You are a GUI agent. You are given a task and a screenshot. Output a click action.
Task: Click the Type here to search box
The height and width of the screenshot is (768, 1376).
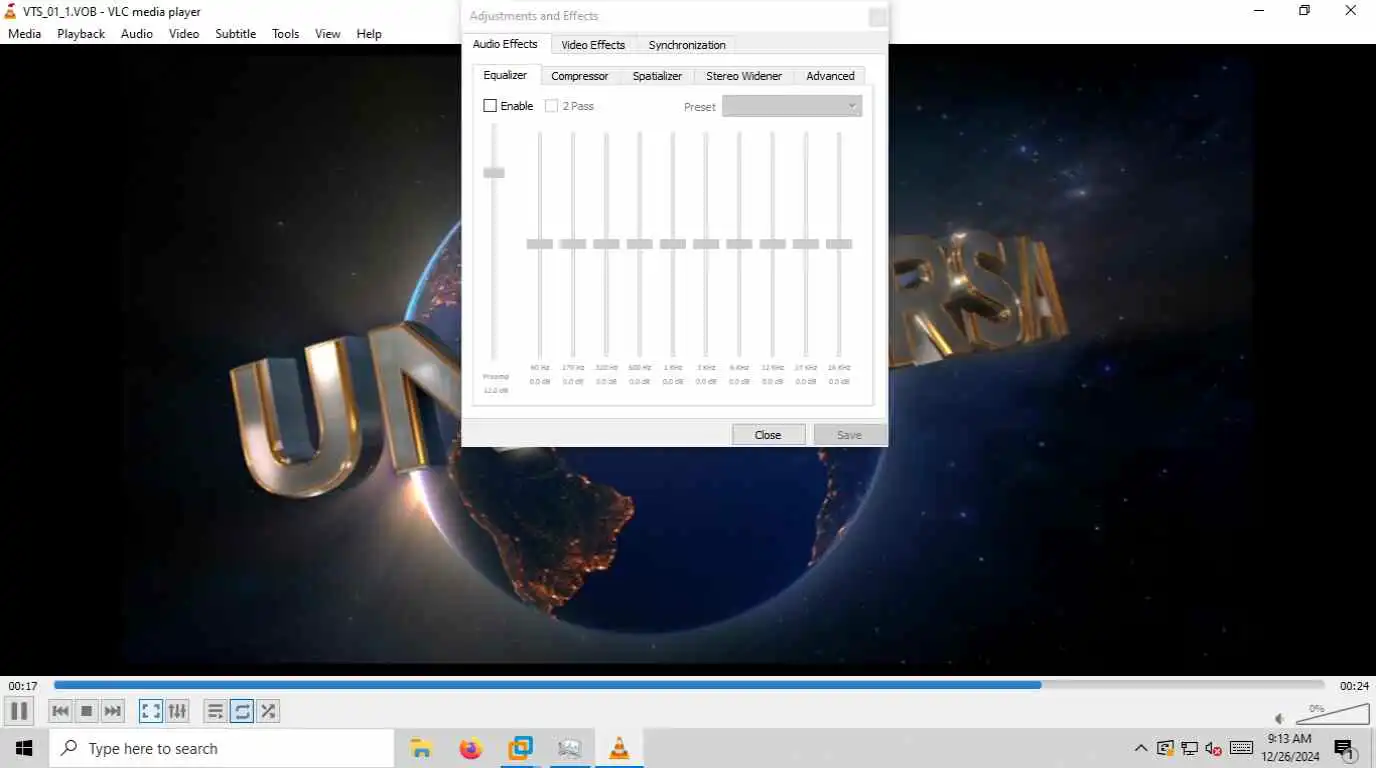(222, 748)
